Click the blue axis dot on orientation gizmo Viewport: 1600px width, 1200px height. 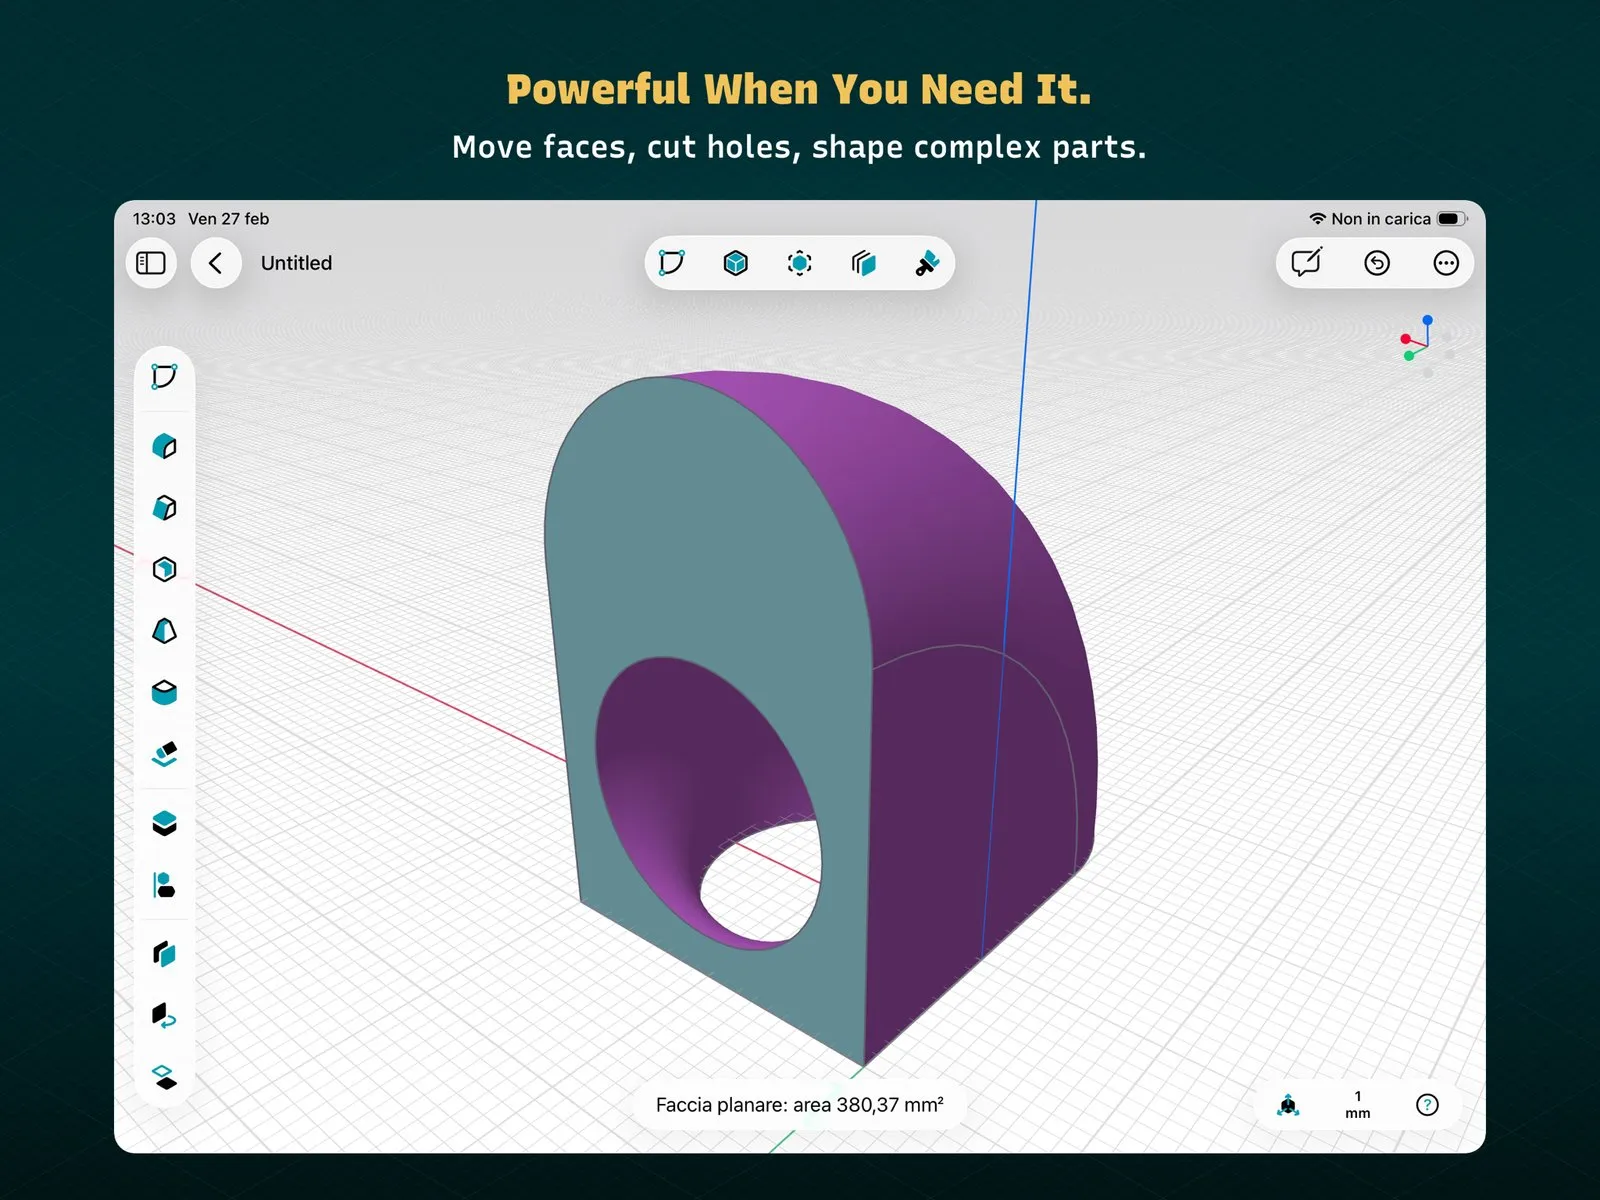click(1427, 320)
